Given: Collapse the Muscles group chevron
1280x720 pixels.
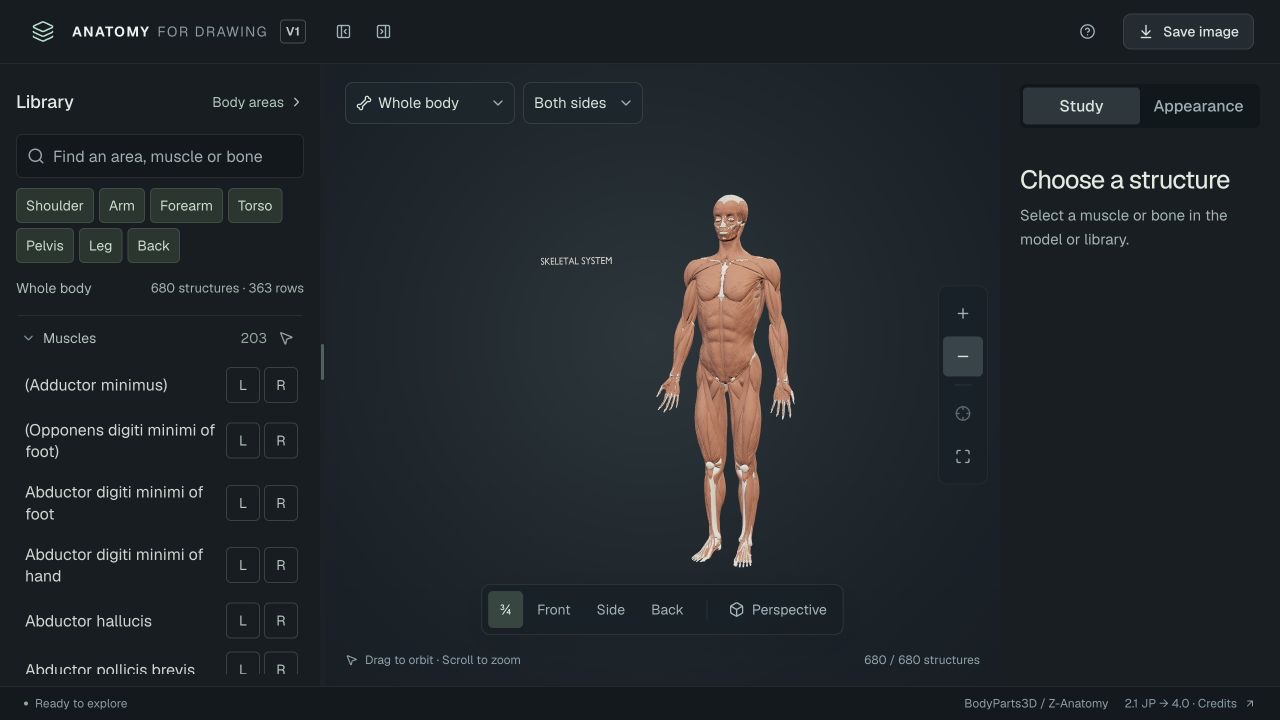Looking at the screenshot, I should click(x=29, y=339).
